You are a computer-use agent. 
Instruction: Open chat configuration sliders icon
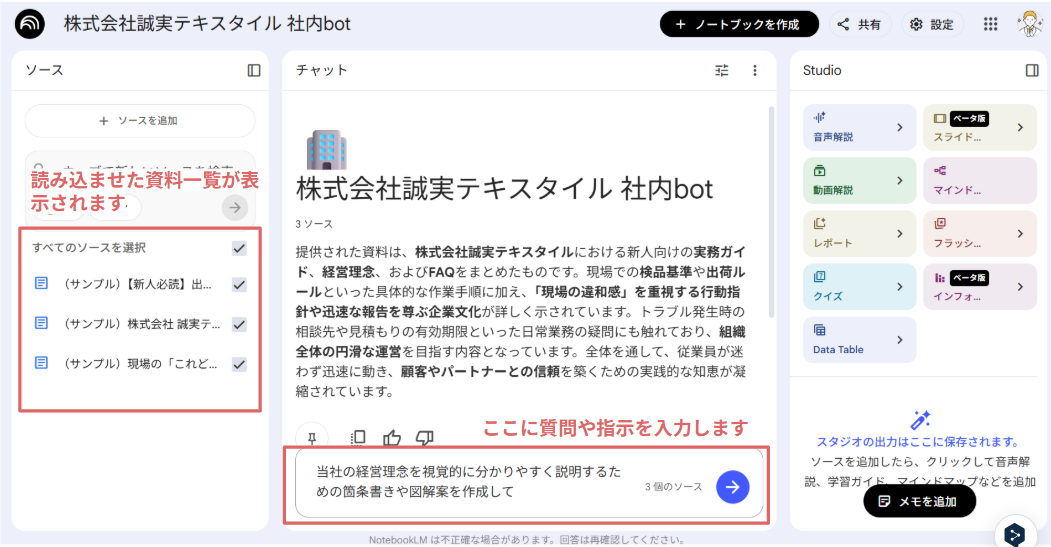click(723, 70)
